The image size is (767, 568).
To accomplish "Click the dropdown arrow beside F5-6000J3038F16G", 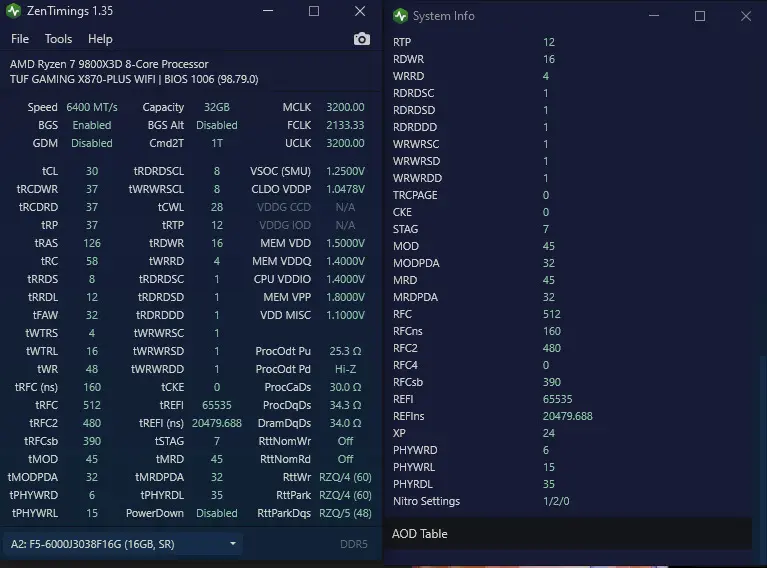I will [233, 544].
